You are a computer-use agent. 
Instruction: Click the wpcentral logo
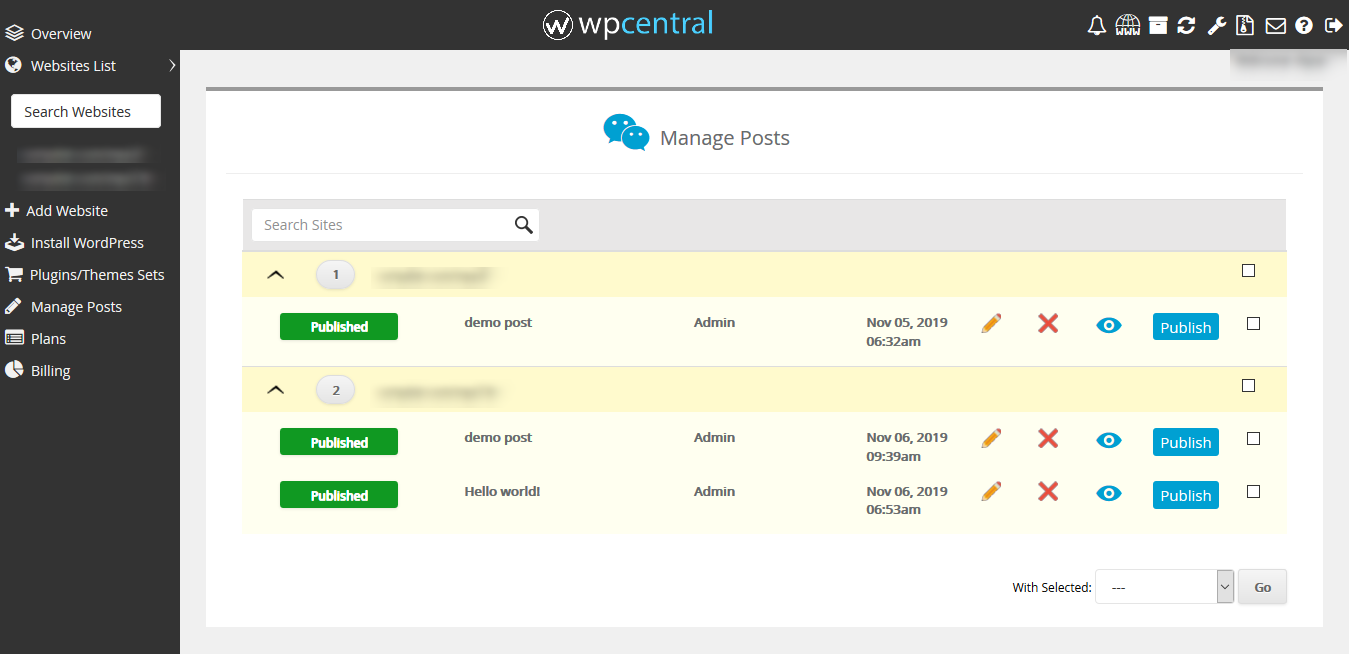pos(628,24)
